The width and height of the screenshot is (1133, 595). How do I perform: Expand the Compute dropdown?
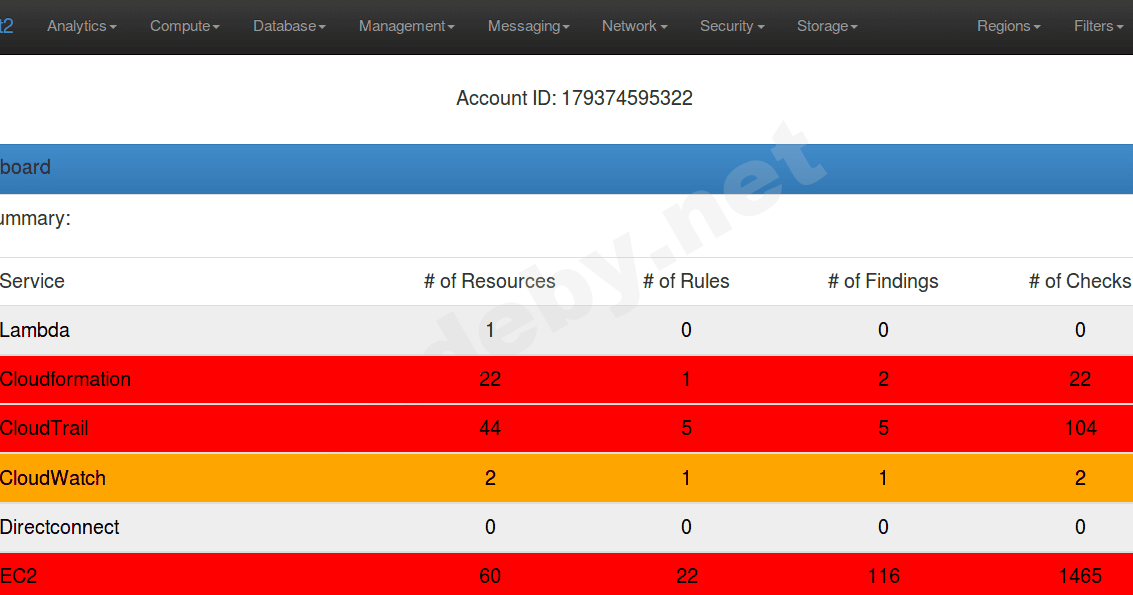[x=184, y=26]
